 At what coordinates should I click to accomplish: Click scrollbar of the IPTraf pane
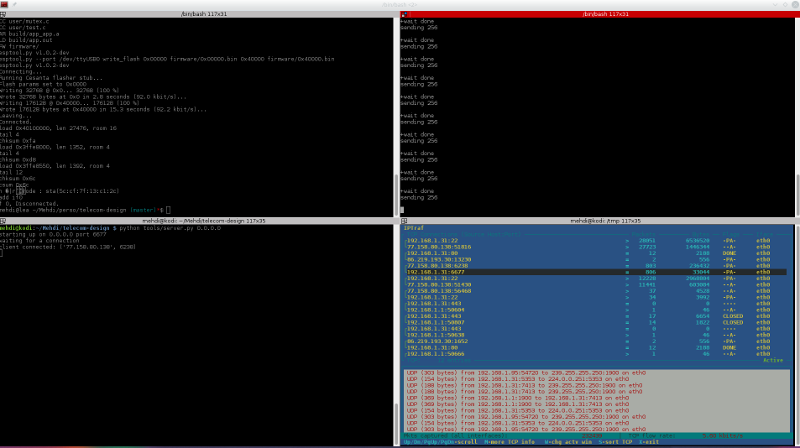click(797, 335)
